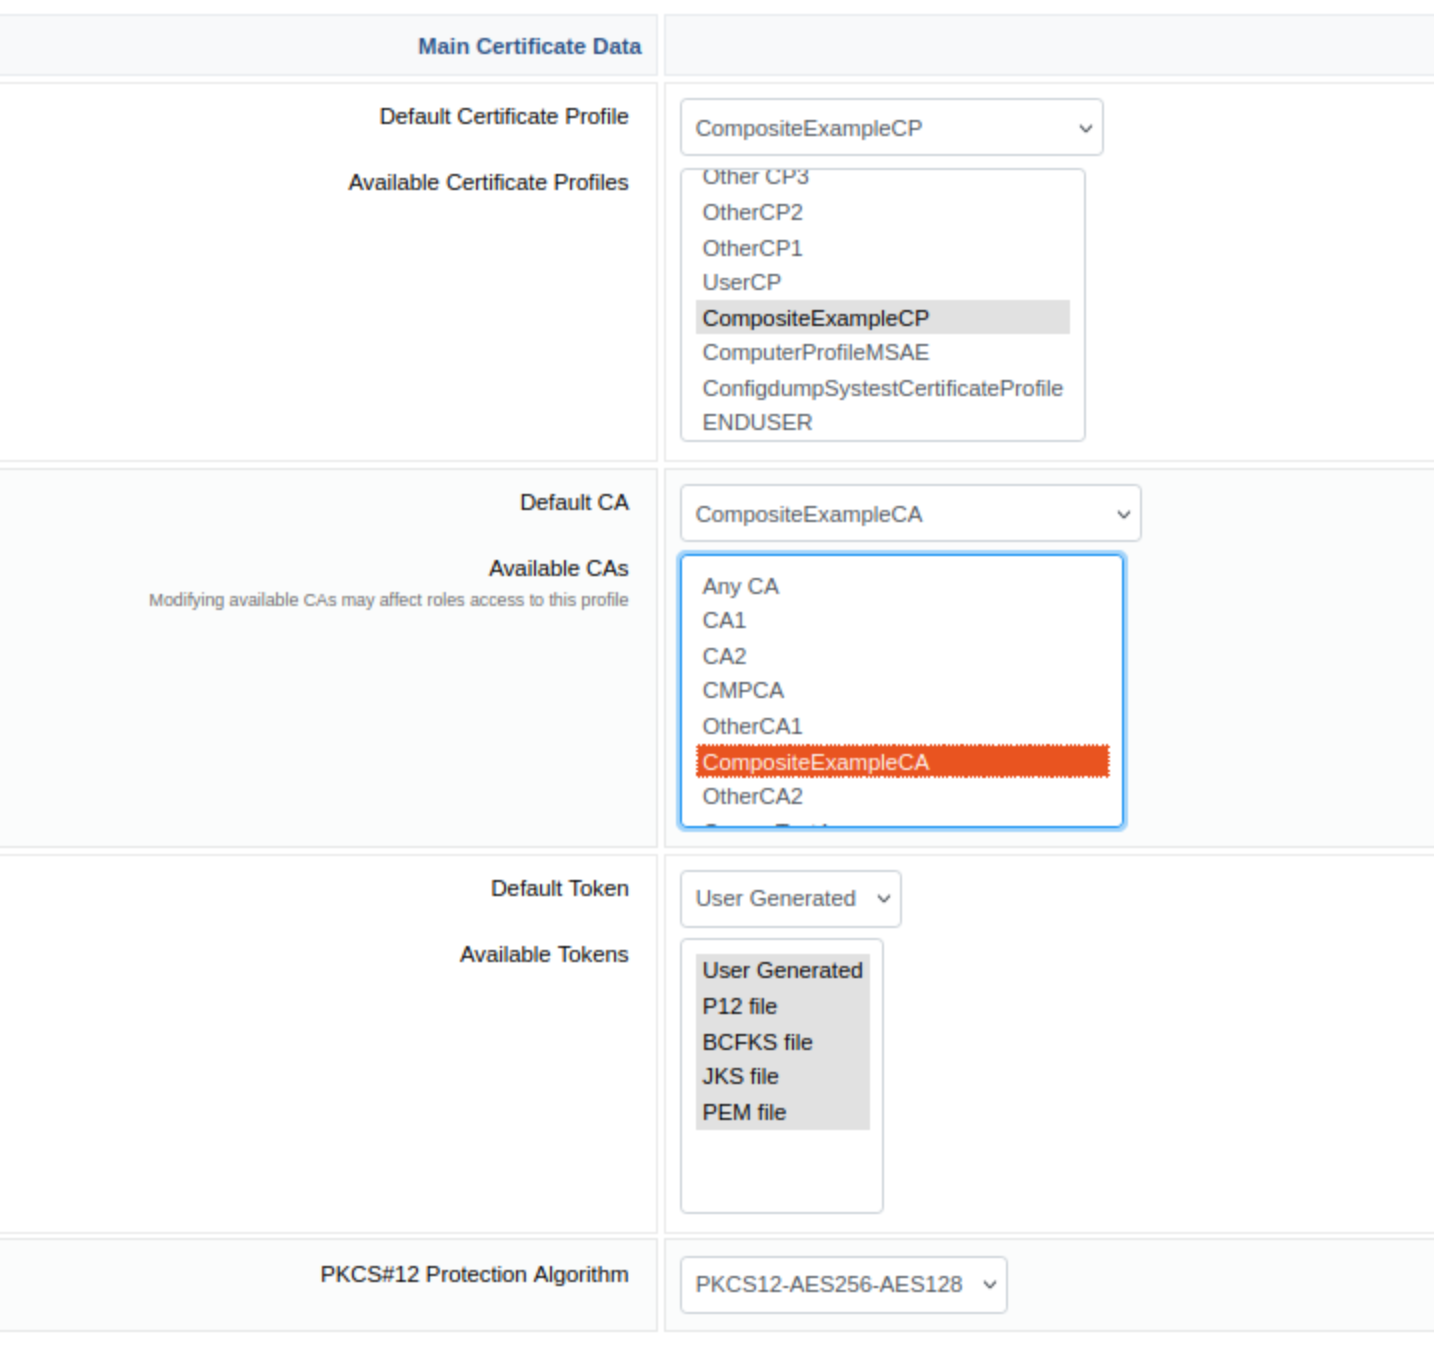Select CompositeExampleCP in profiles list

(x=815, y=318)
